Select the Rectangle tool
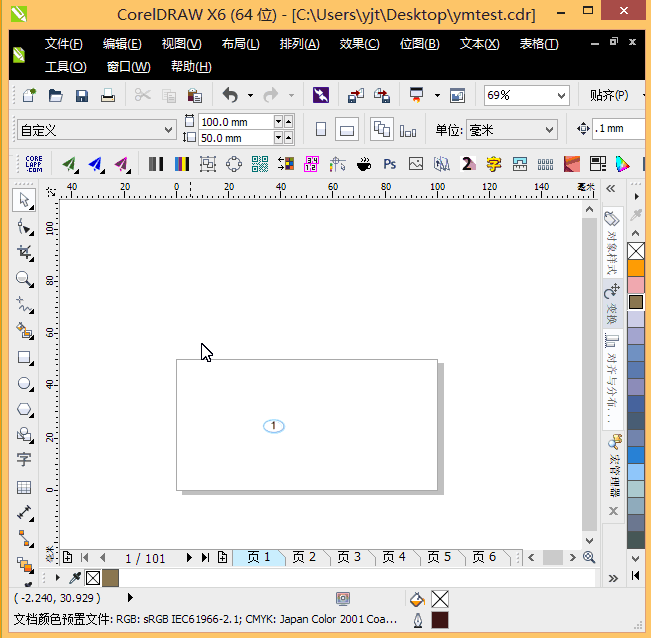The width and height of the screenshot is (651, 638). point(24,358)
